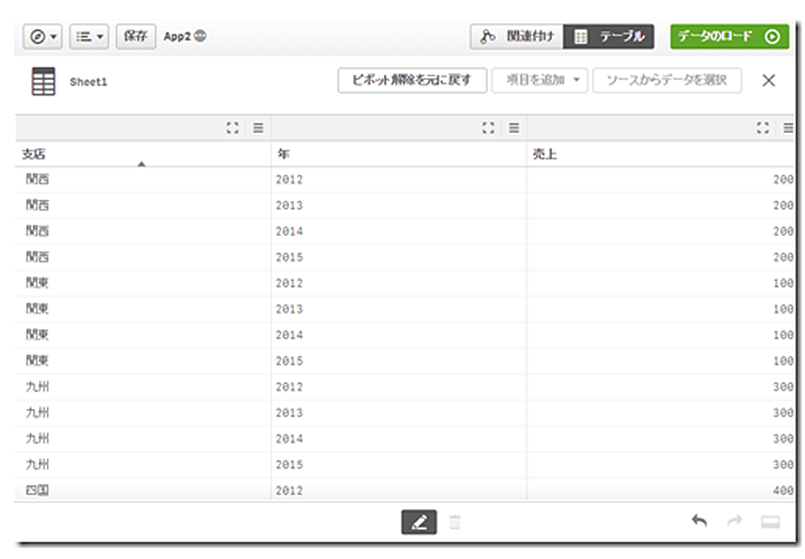Click ピボット解除を元に戻す button
This screenshot has width=805, height=559.
(412, 81)
